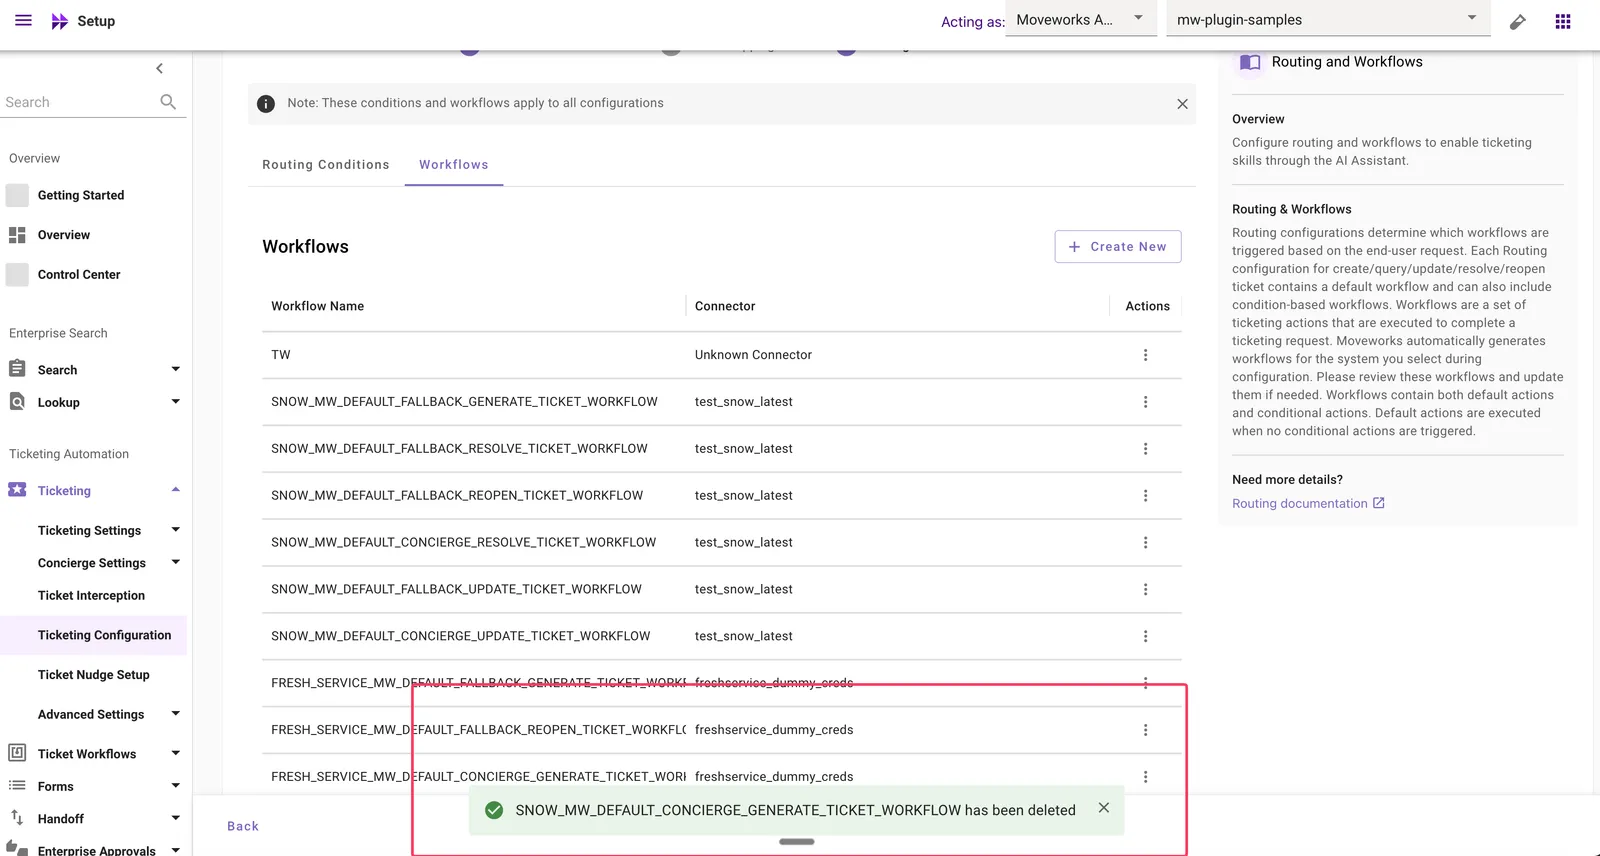Go to Ticketing Configuration page
This screenshot has width=1600, height=856.
pyautogui.click(x=104, y=635)
